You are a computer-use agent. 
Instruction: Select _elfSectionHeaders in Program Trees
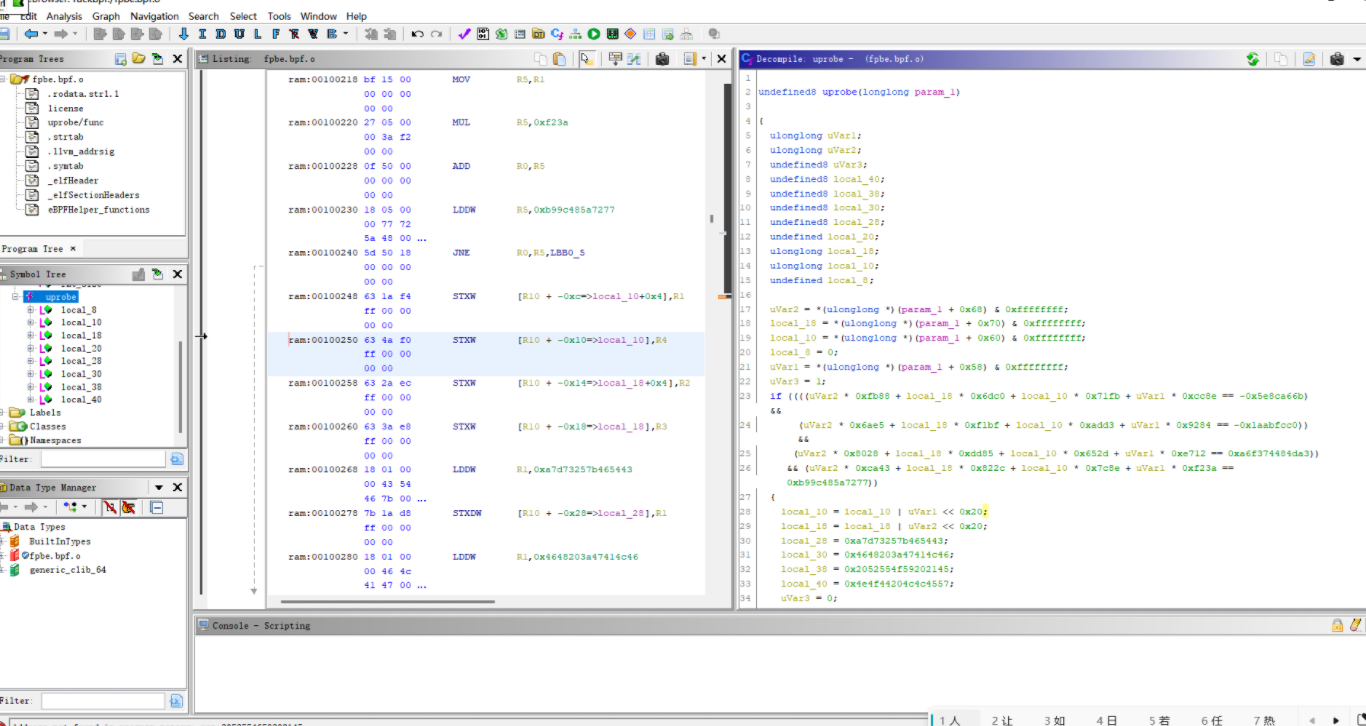tap(93, 195)
